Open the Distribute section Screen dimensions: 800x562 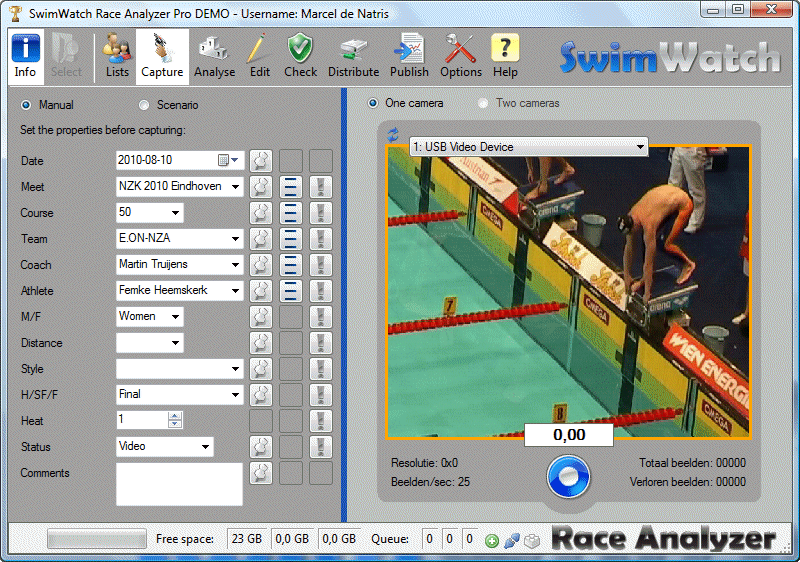pyautogui.click(x=353, y=56)
